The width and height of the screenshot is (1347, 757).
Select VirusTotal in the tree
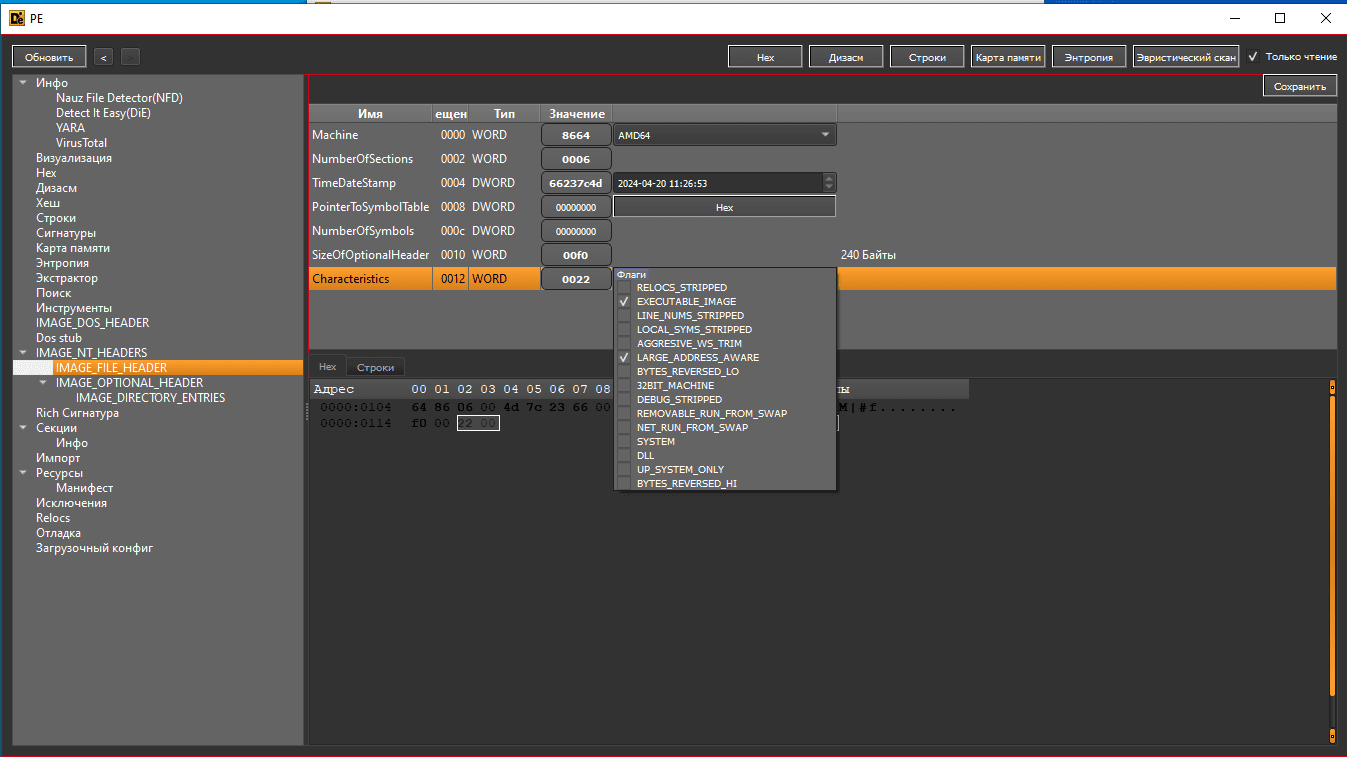(x=81, y=143)
